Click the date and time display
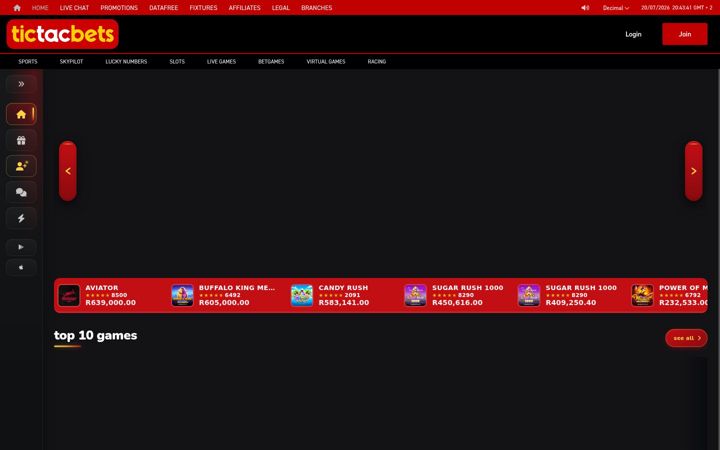 pyautogui.click(x=676, y=8)
